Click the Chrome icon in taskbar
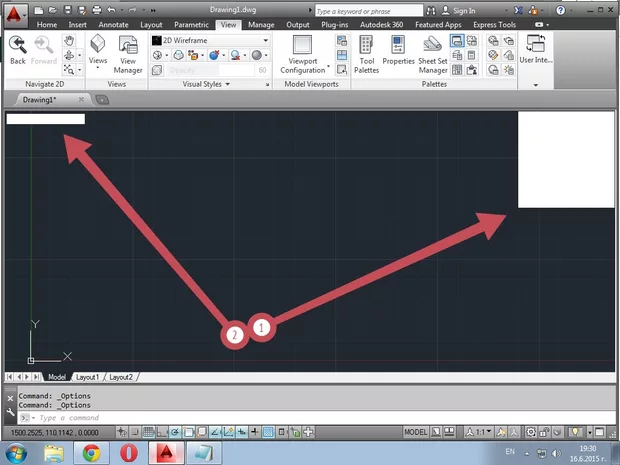 coord(91,452)
